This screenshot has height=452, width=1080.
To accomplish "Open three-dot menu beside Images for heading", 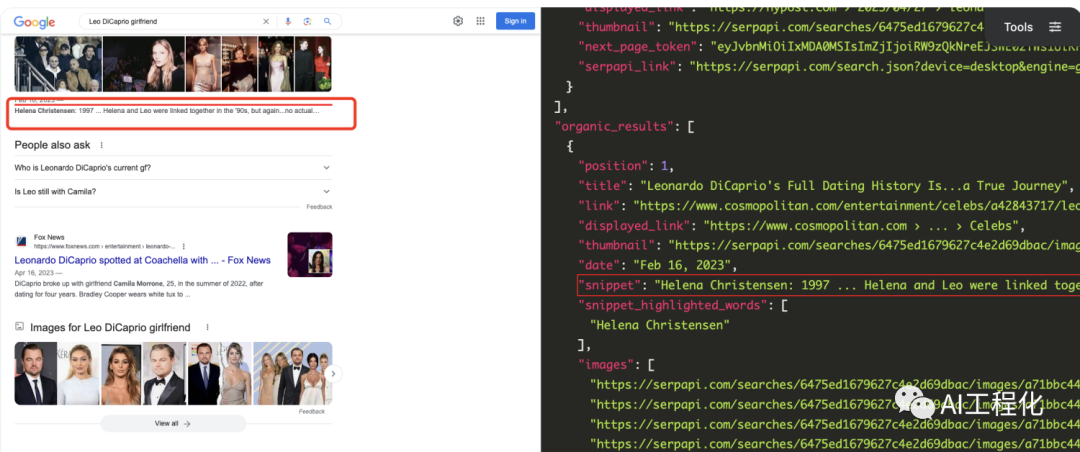I will [207, 327].
